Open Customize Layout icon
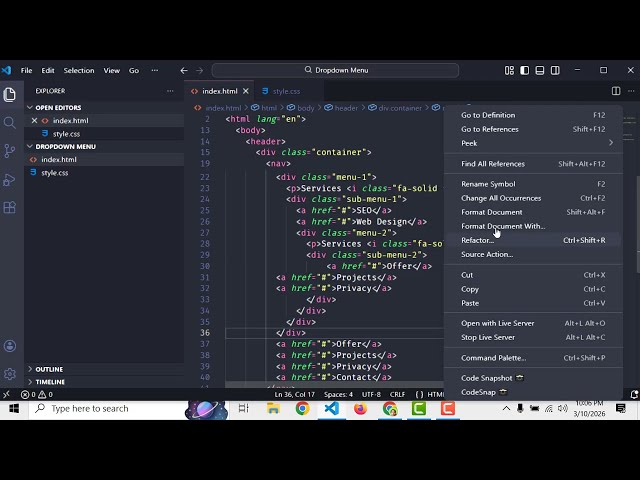Image resolution: width=640 pixels, height=480 pixels. [x=509, y=70]
